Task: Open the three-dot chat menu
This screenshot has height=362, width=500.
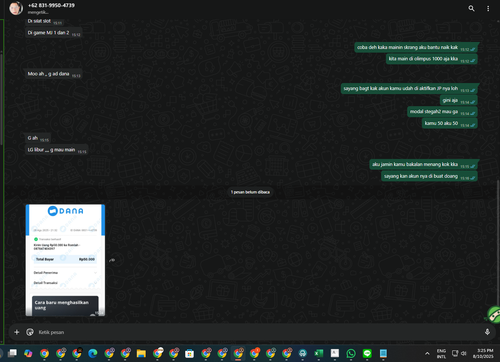Action: (x=488, y=9)
